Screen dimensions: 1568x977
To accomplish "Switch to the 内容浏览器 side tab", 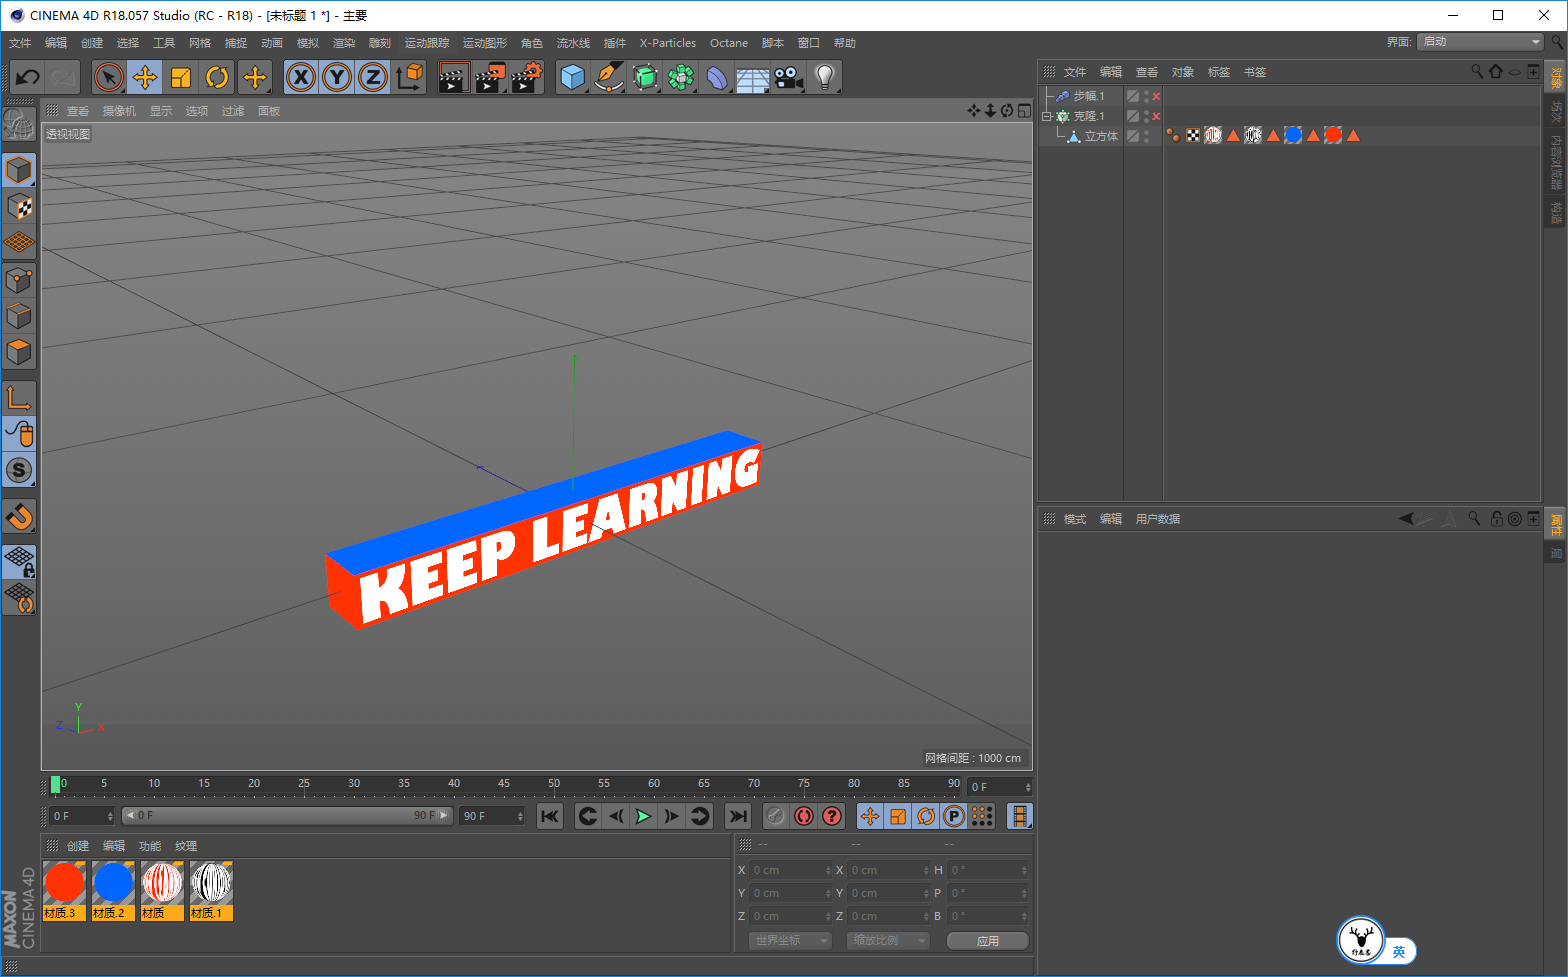I will [x=1556, y=161].
